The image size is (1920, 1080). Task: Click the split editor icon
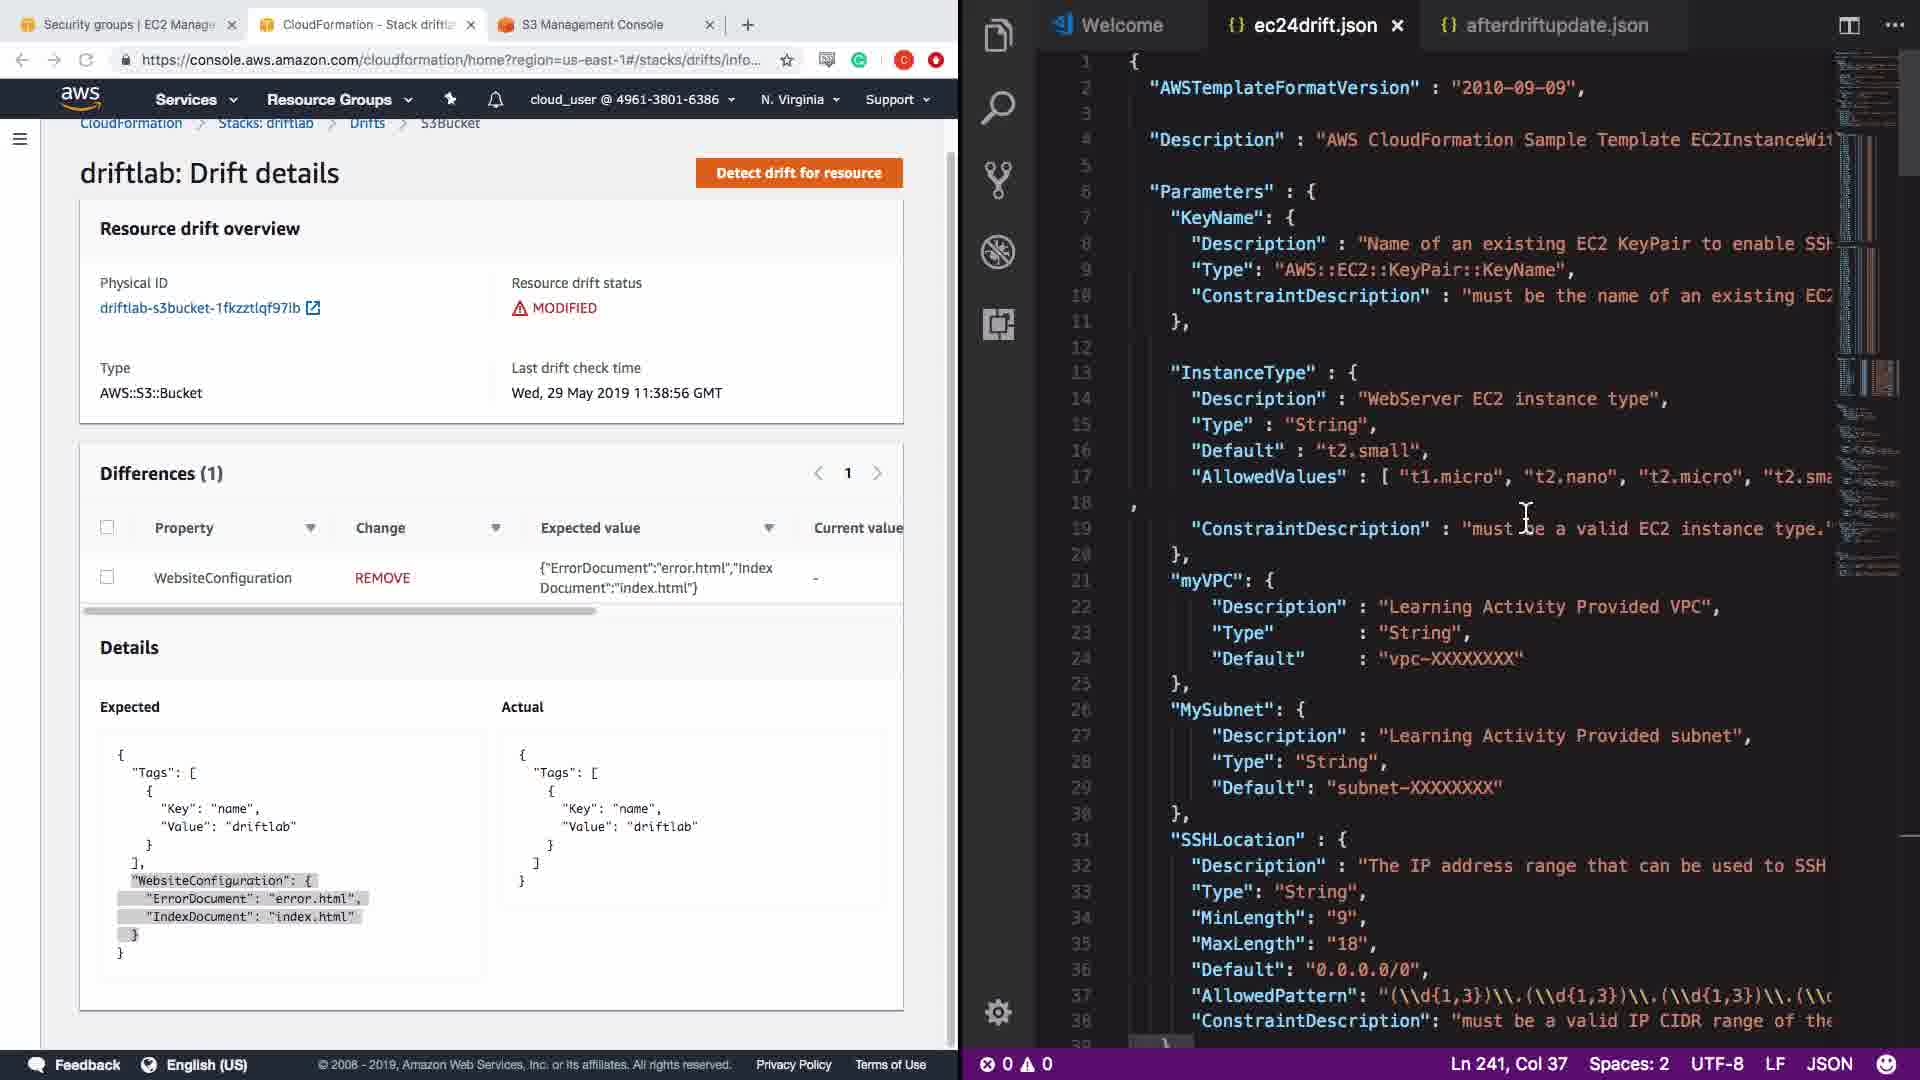1849,26
